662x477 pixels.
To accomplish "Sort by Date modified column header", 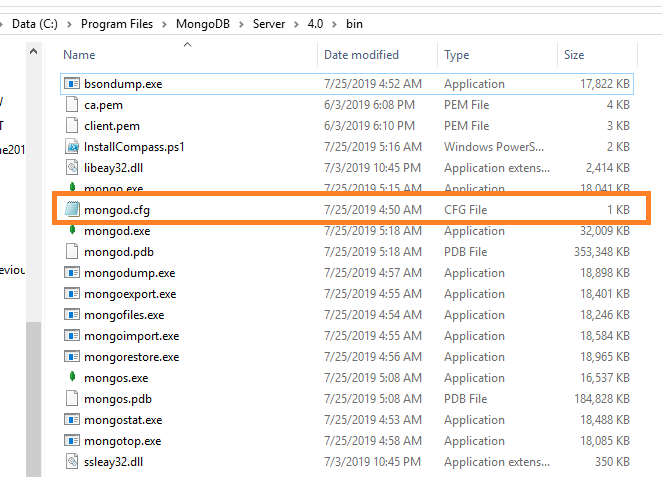I will pyautogui.click(x=361, y=55).
